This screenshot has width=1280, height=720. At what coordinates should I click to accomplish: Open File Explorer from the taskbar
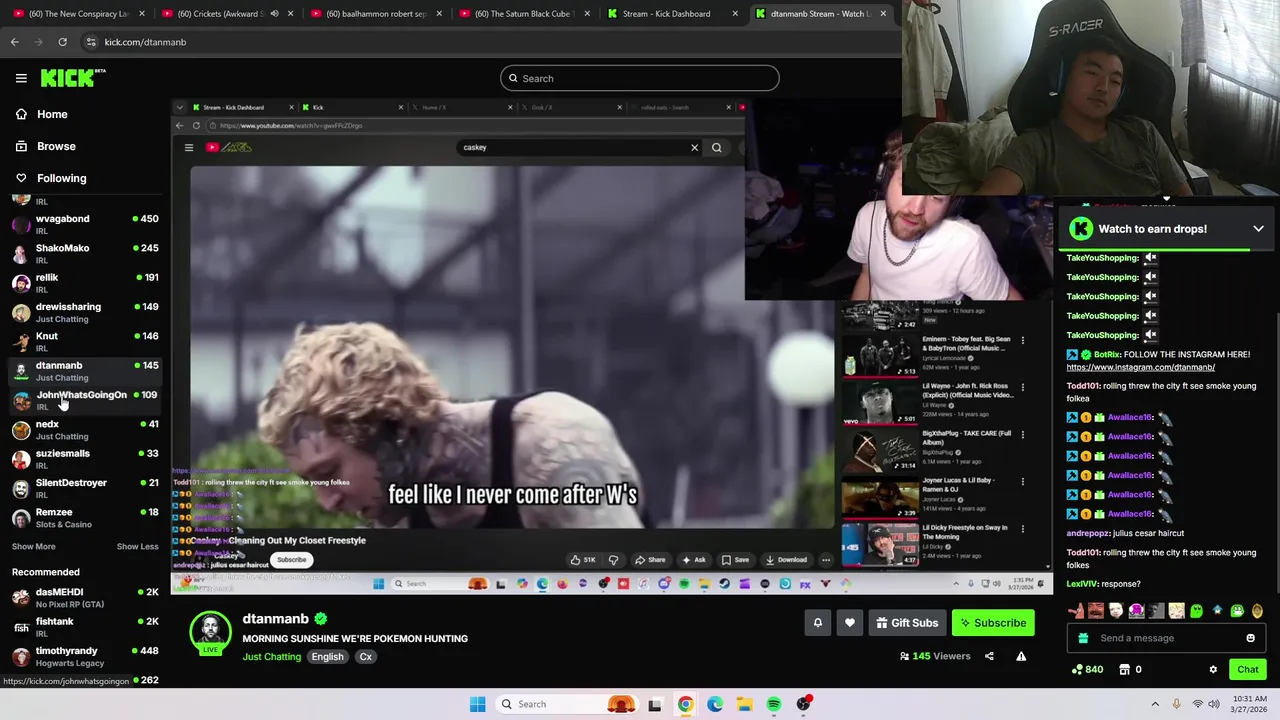[744, 704]
